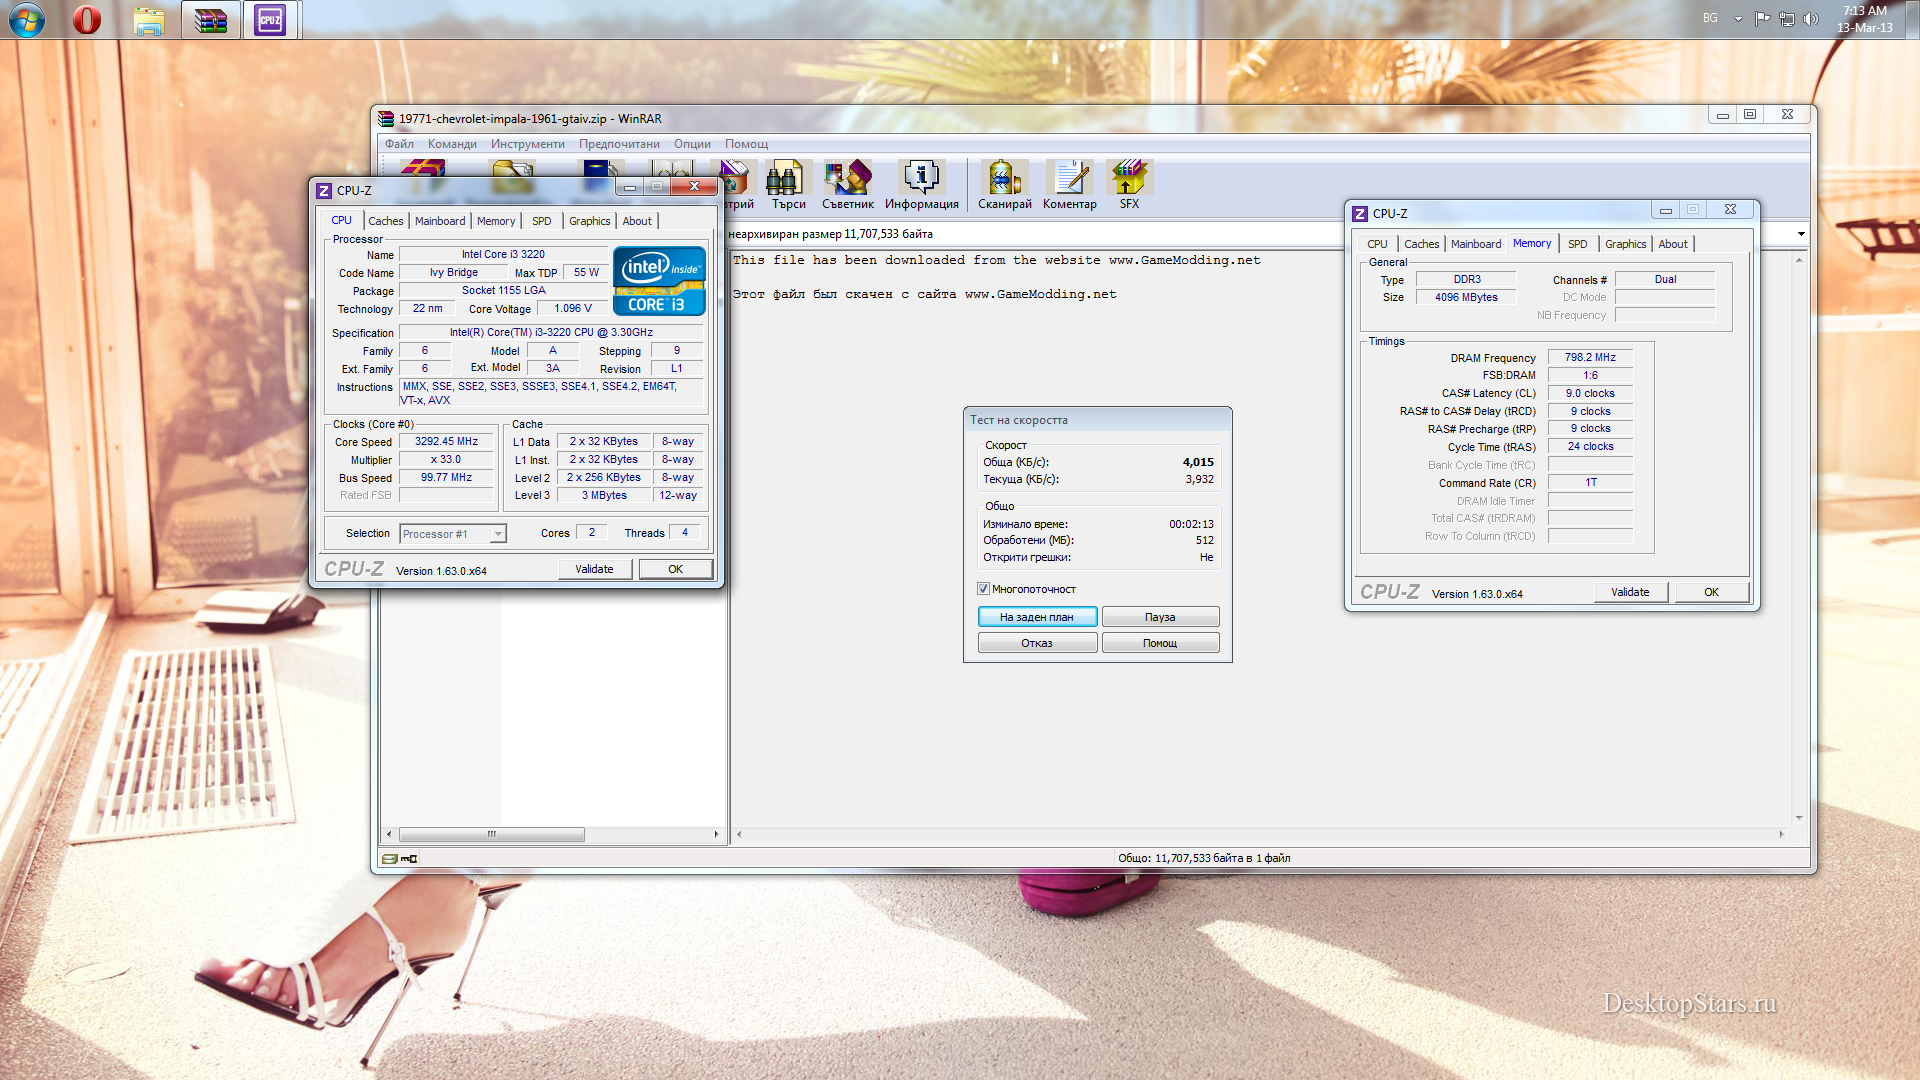Click the Intel Core i3 logo

pos(659,281)
